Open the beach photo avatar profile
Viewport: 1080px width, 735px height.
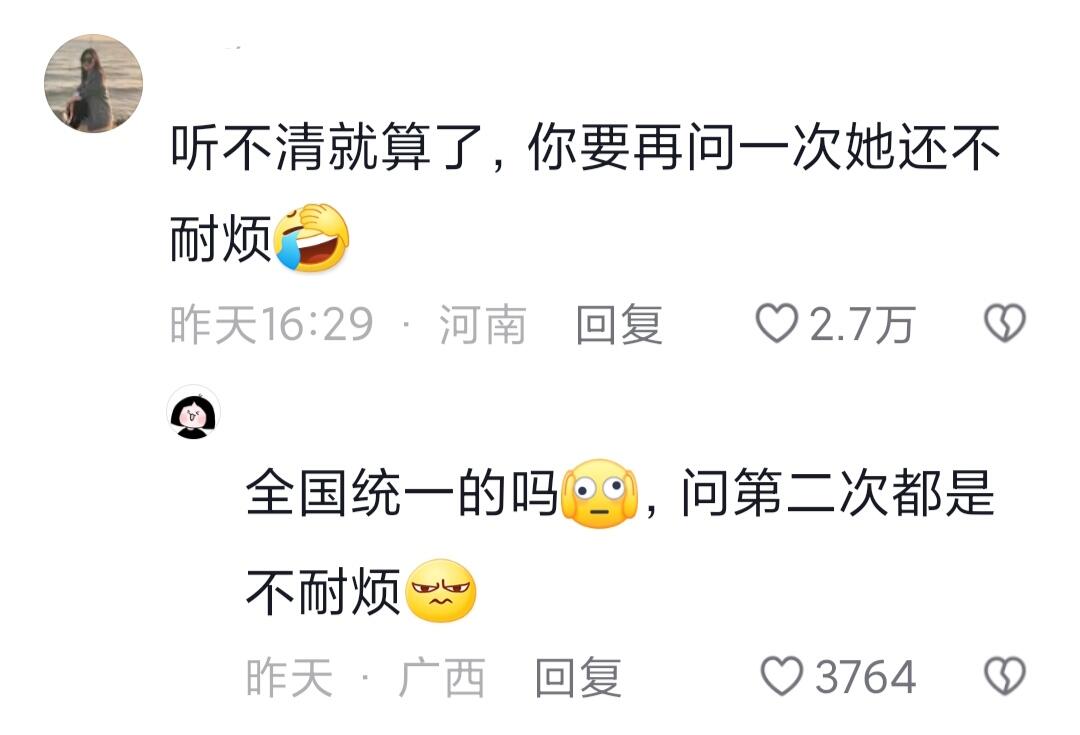tap(94, 83)
